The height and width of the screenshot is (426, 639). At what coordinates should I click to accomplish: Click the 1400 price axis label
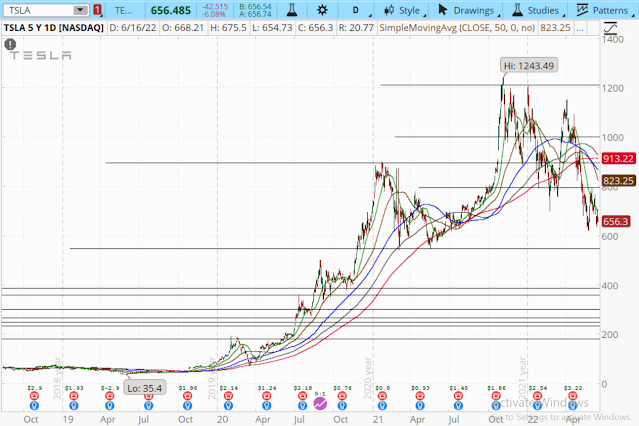(x=613, y=40)
